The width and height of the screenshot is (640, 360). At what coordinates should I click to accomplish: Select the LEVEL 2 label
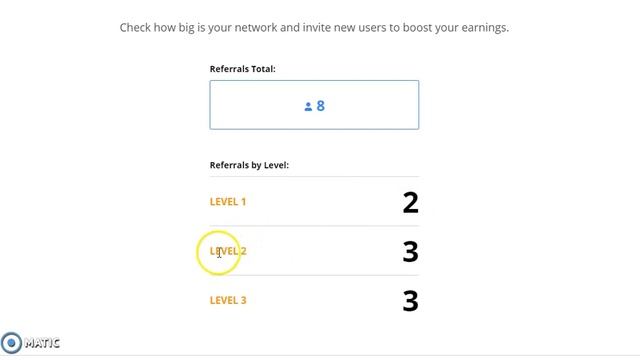228,251
